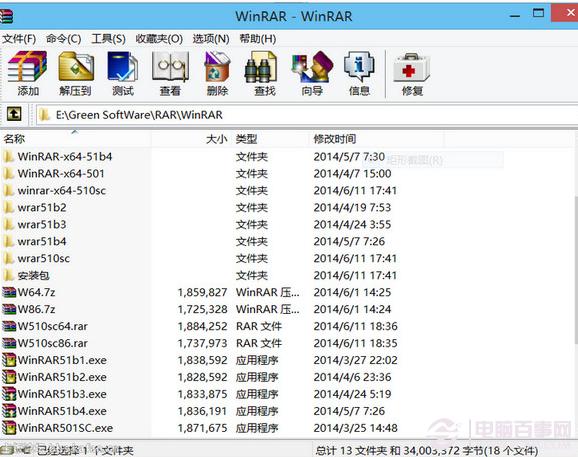Screen dimensions: 578x457
Task: Click the type cell of WinRAR51b4.exe
Action: coord(257,411)
